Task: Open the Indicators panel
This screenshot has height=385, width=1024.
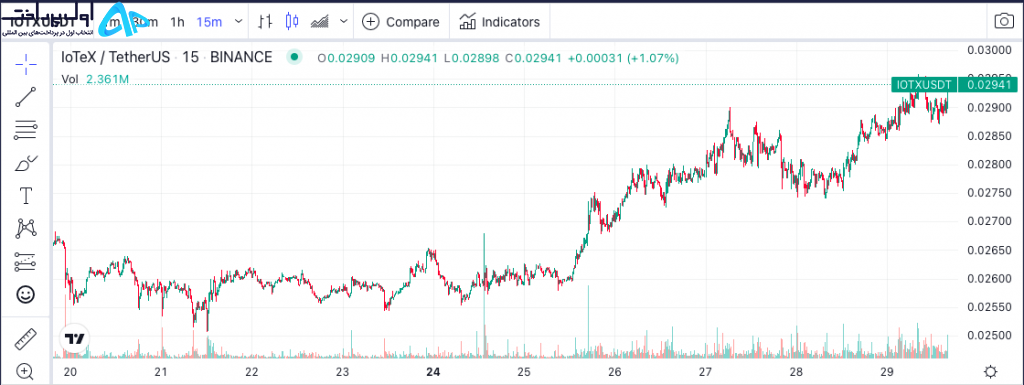Action: pyautogui.click(x=500, y=22)
